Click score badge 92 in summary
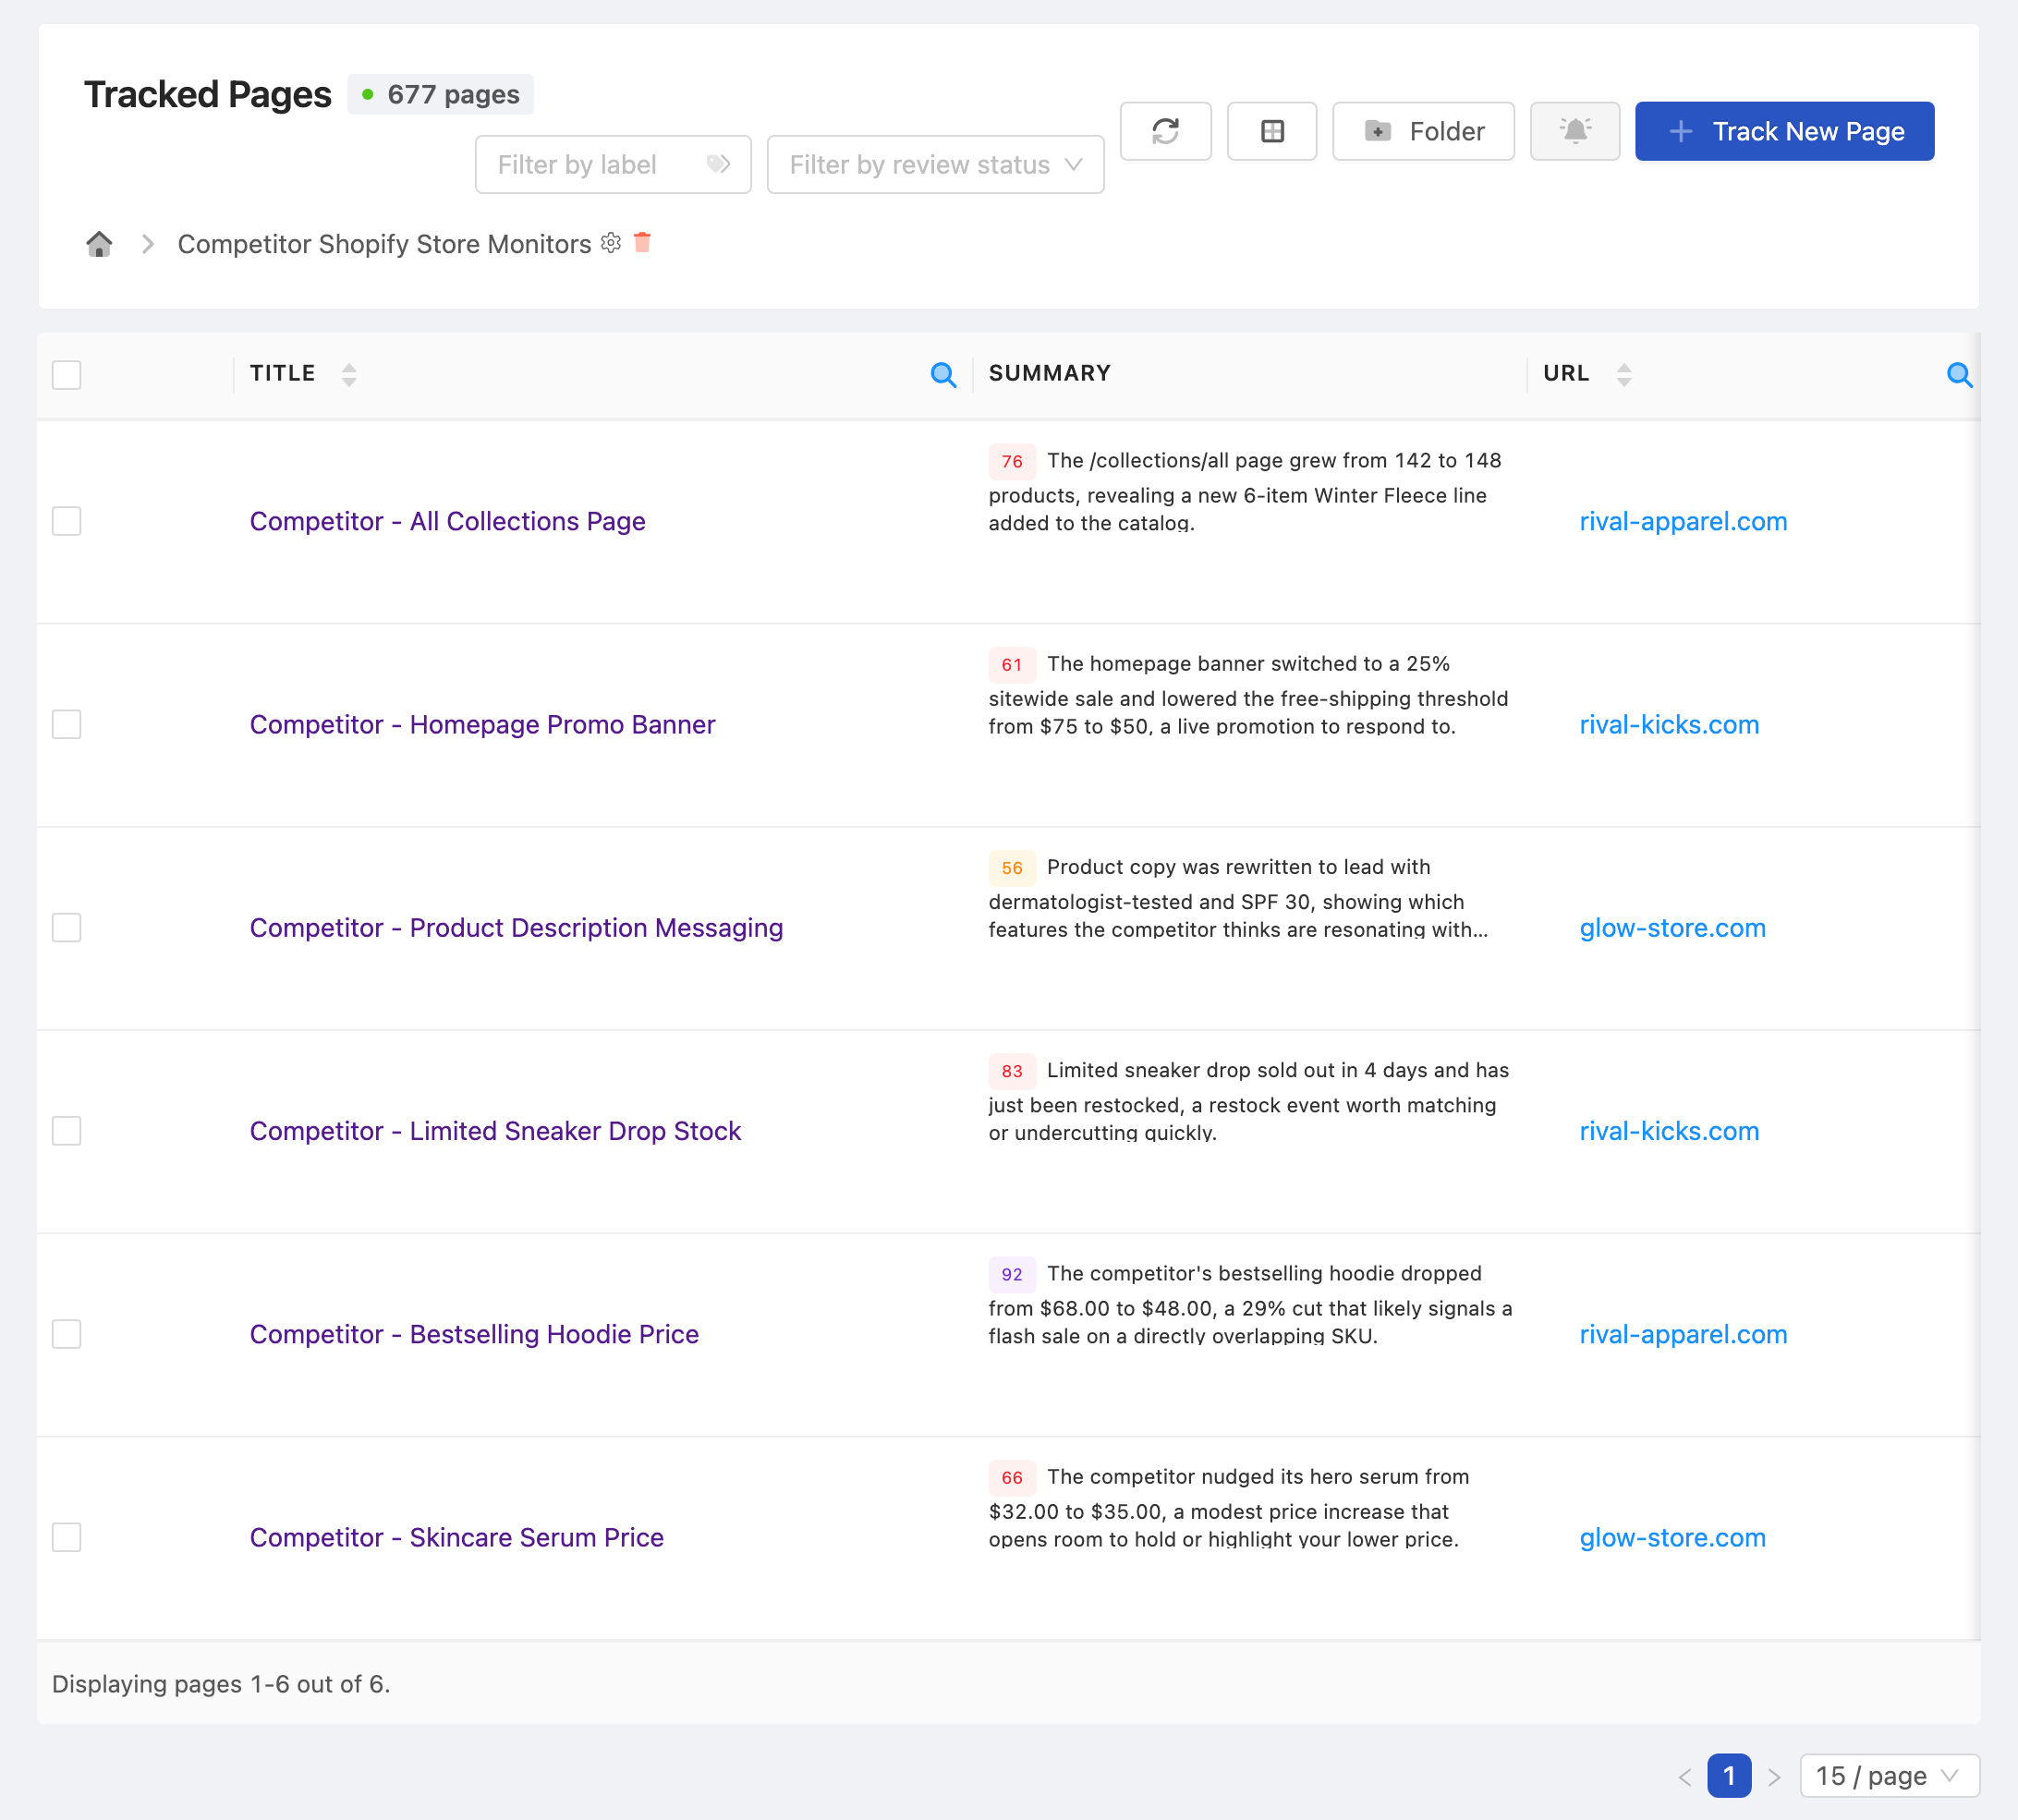Screen dimensions: 2018x1820 (x=1012, y=1274)
